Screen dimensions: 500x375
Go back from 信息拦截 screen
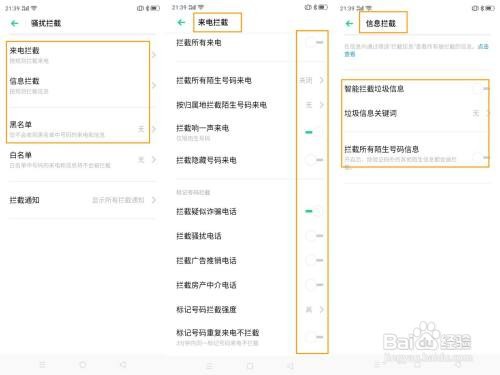(349, 23)
